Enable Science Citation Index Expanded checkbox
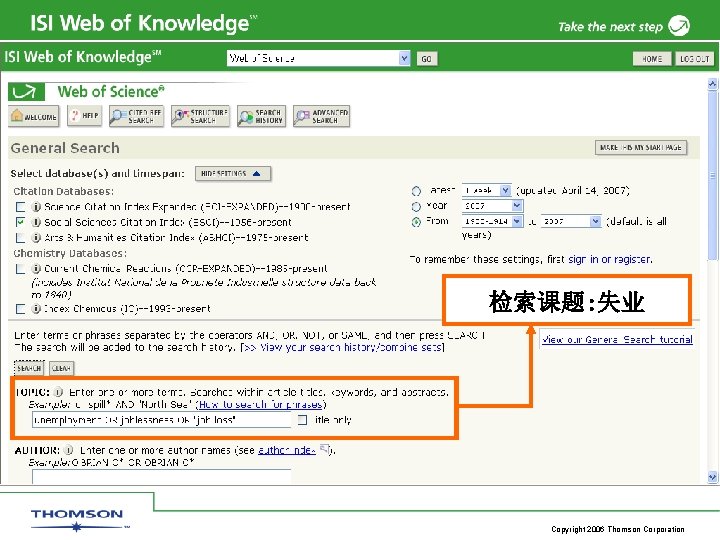The height and width of the screenshot is (540, 720). 20,207
